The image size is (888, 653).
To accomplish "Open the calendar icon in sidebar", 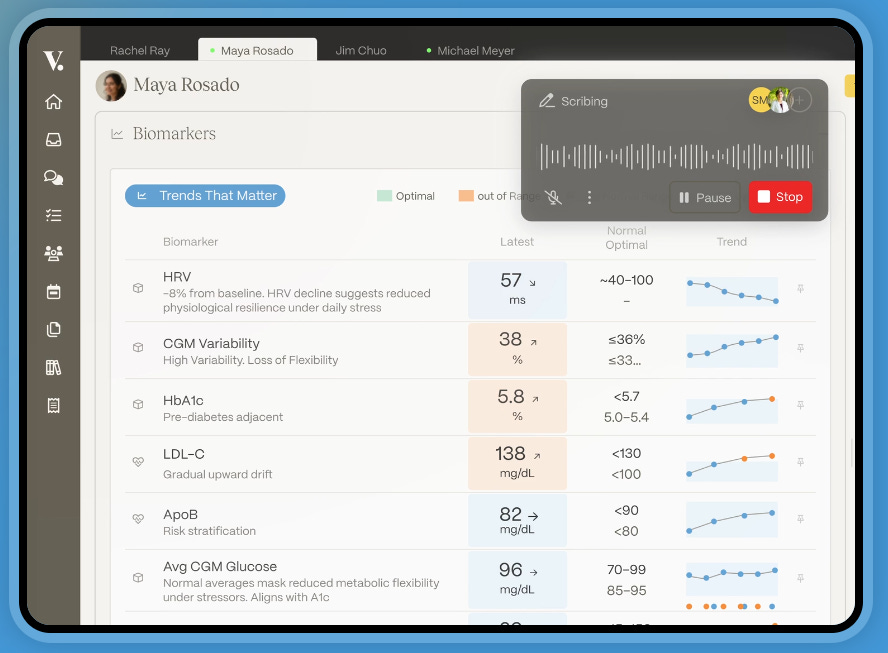I will click(53, 291).
